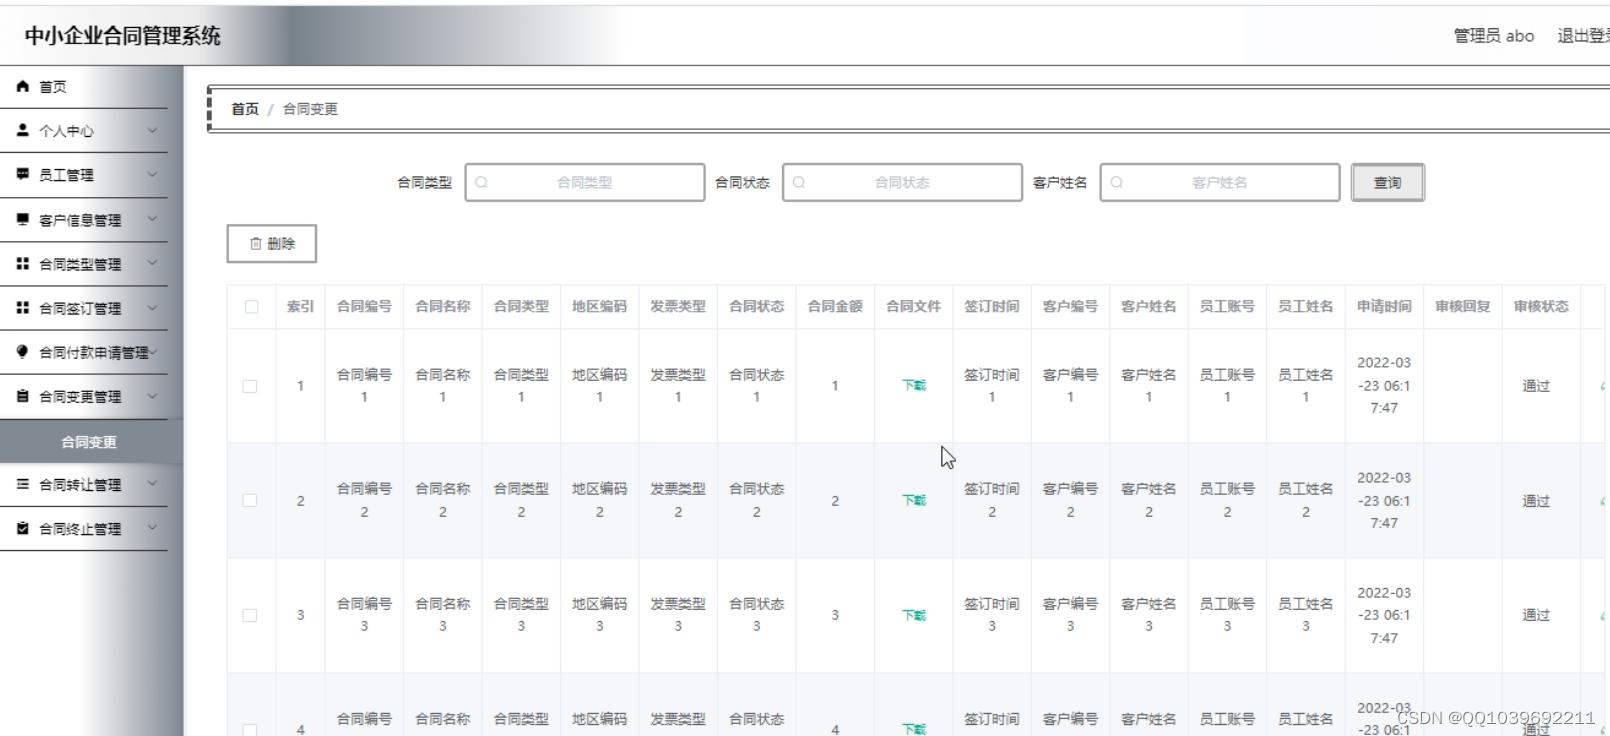Click 客户姓名 2 cell in second row
The height and width of the screenshot is (736, 1610).
pyautogui.click(x=1149, y=501)
